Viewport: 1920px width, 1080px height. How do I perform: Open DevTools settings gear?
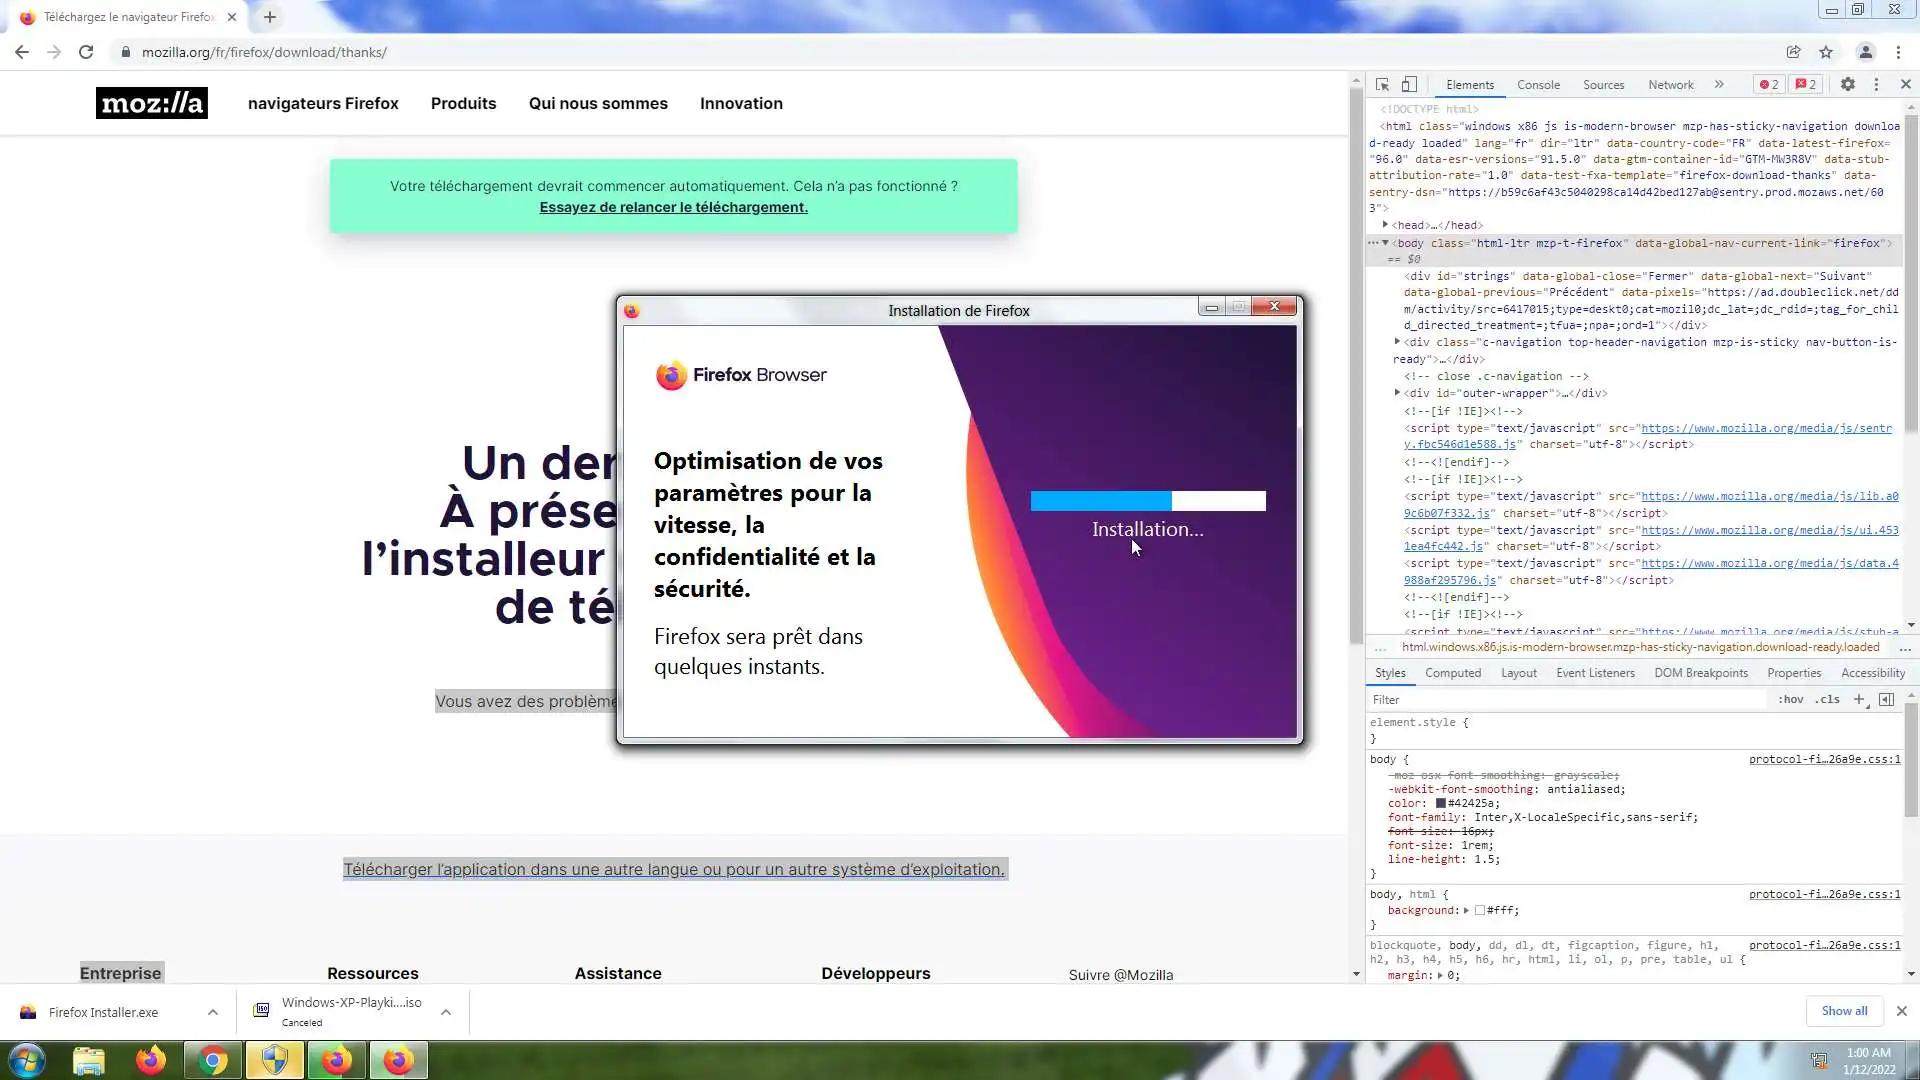[x=1847, y=85]
